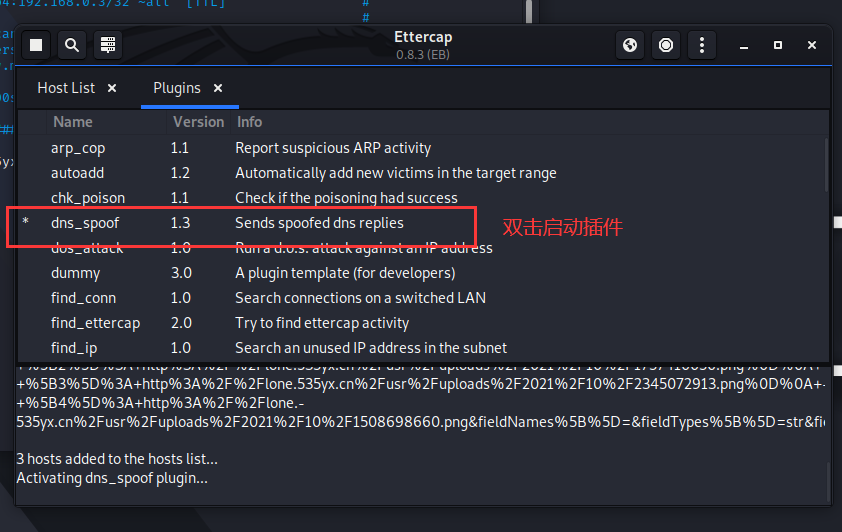Stop sniffing with the square stop button
This screenshot has height=532, width=842.
[36, 45]
